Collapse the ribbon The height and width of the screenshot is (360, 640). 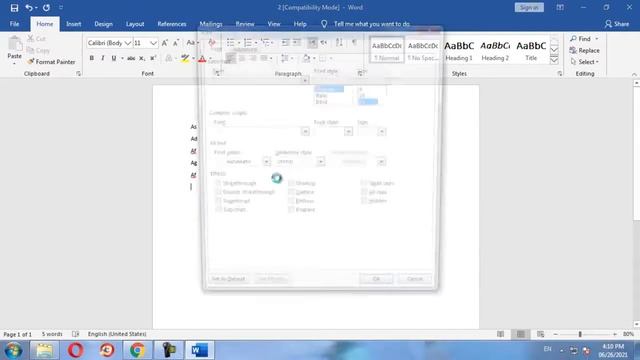tap(634, 74)
